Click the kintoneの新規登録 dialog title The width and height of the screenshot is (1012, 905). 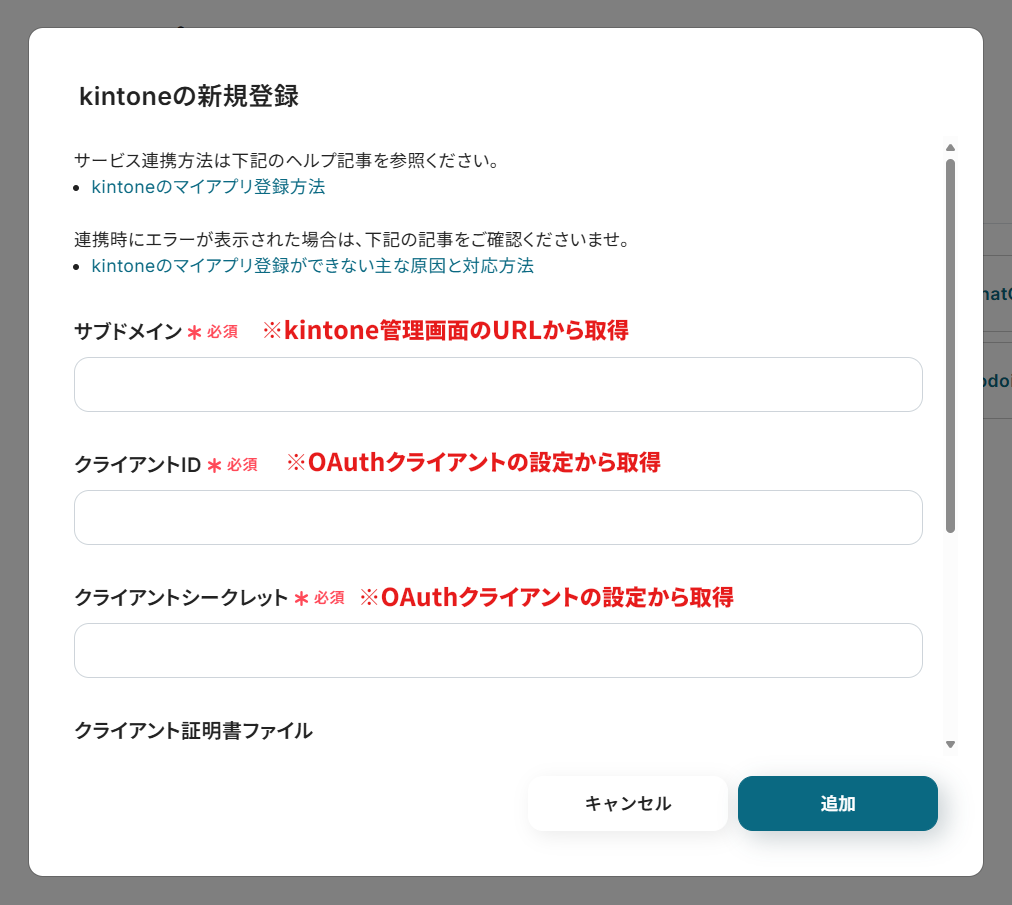pyautogui.click(x=188, y=96)
